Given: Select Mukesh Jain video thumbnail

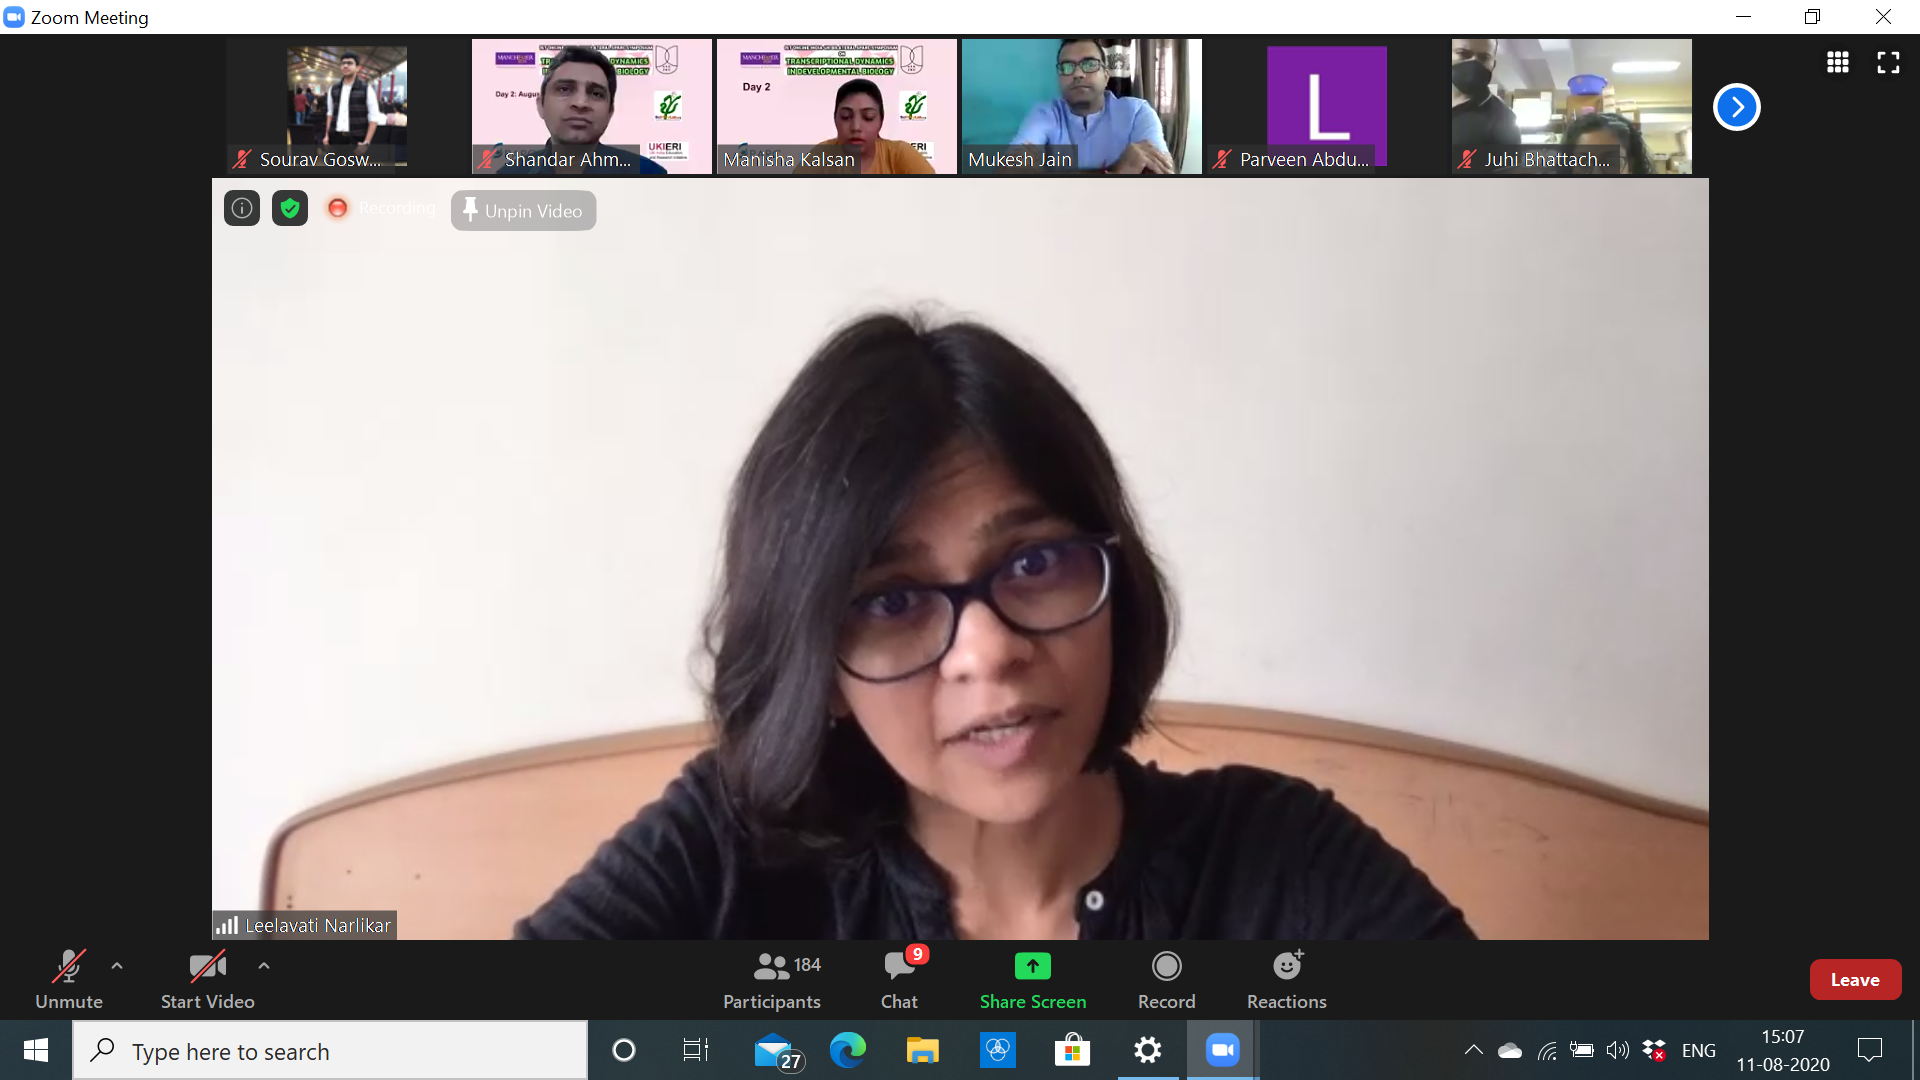Looking at the screenshot, I should tap(1081, 106).
